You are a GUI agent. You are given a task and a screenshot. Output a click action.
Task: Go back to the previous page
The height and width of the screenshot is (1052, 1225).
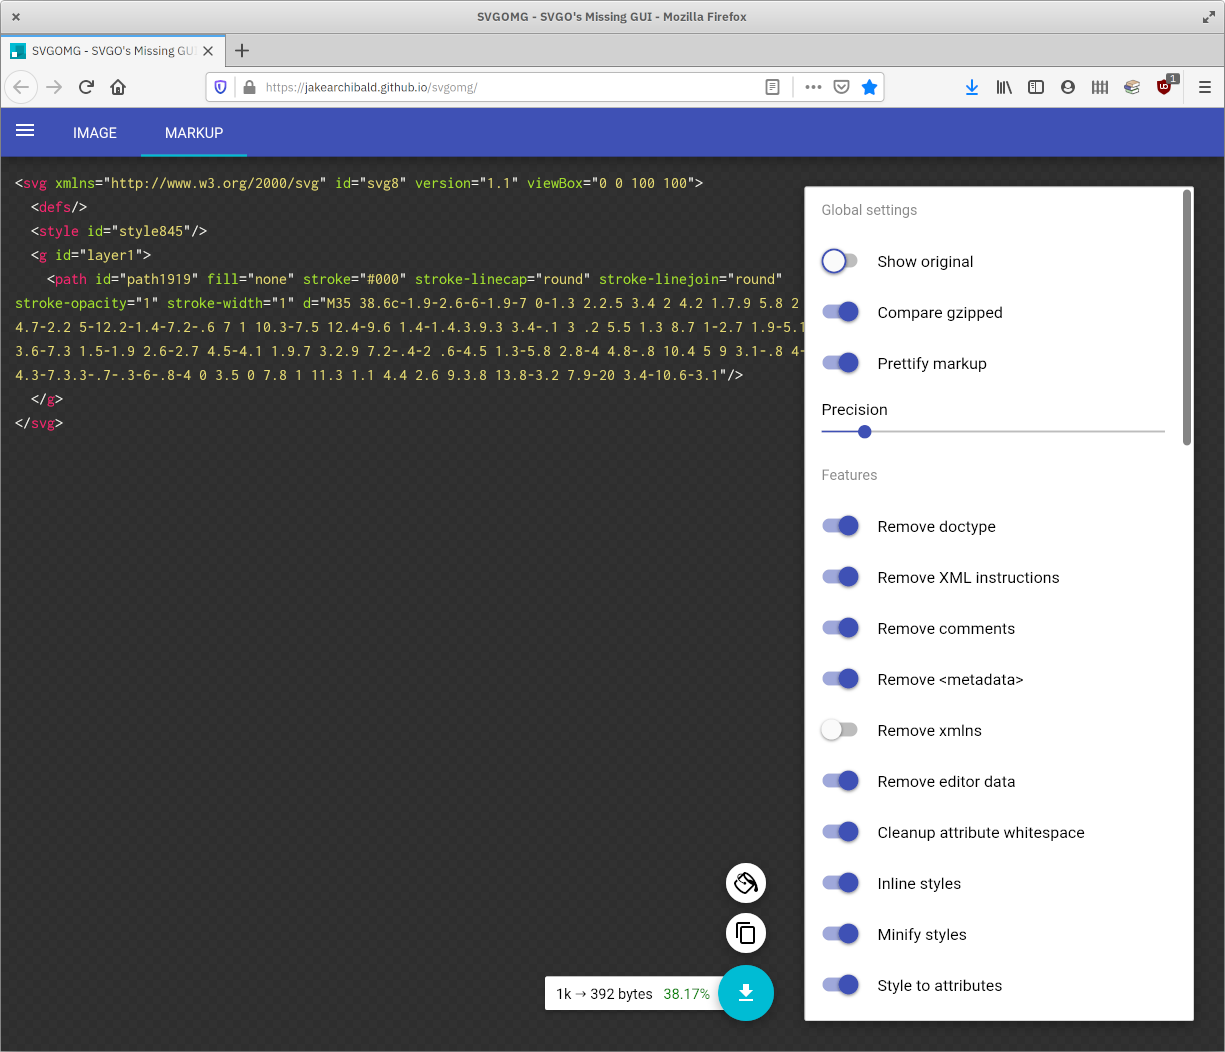click(x=21, y=87)
